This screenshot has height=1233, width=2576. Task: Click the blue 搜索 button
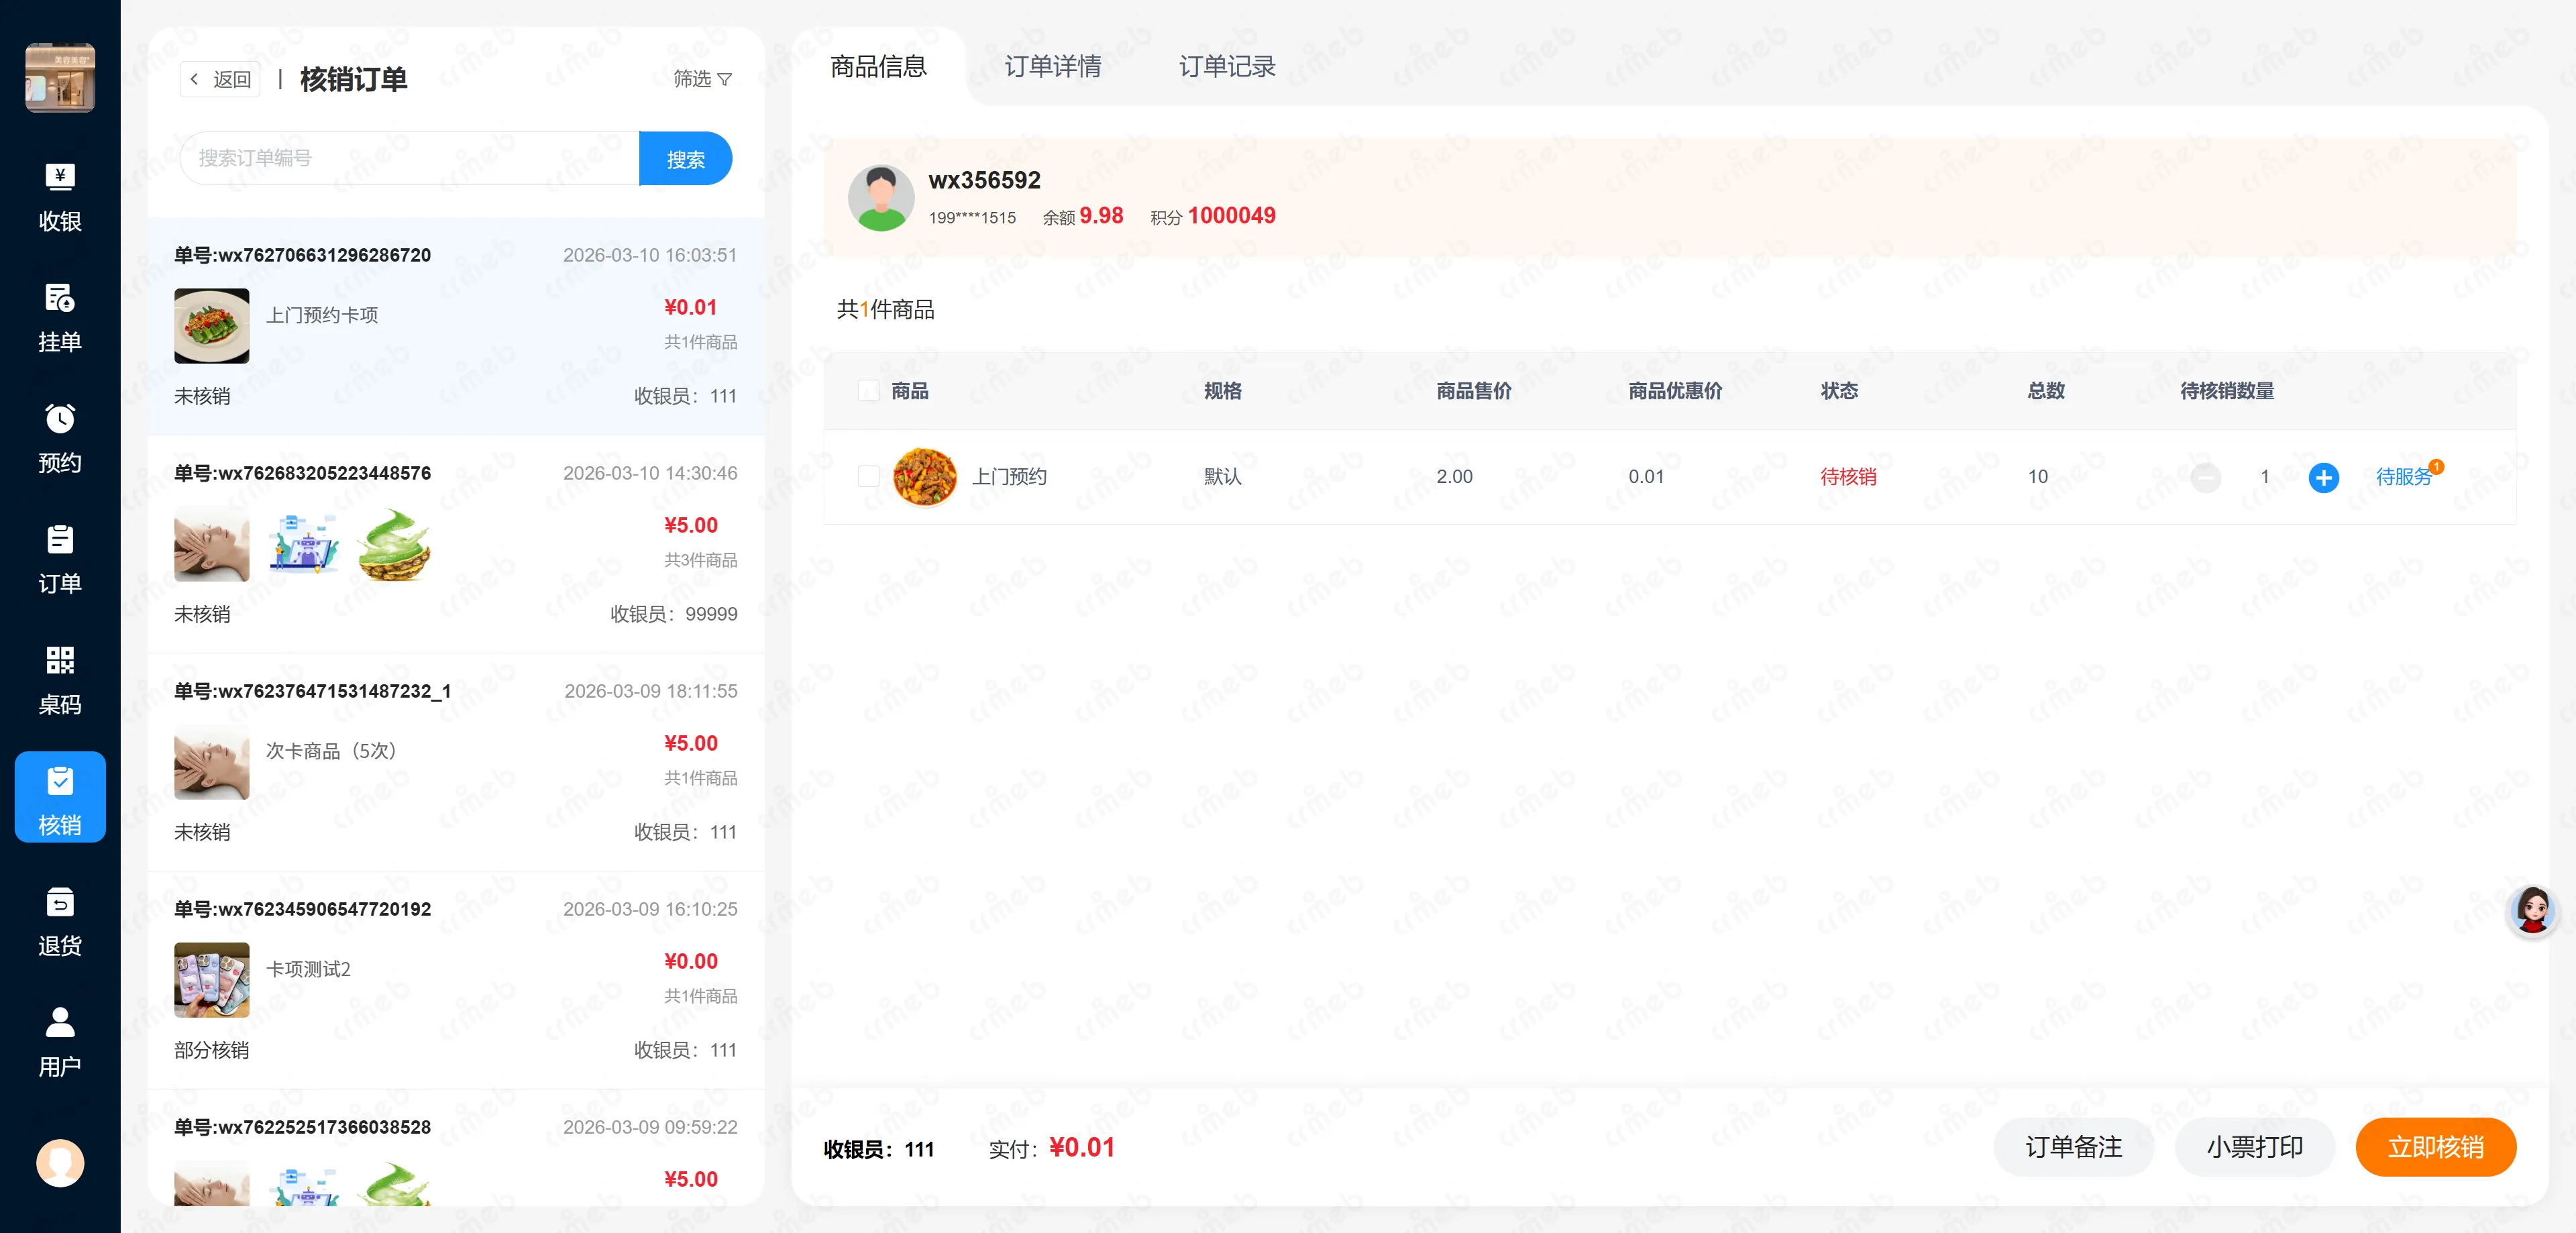coord(685,158)
